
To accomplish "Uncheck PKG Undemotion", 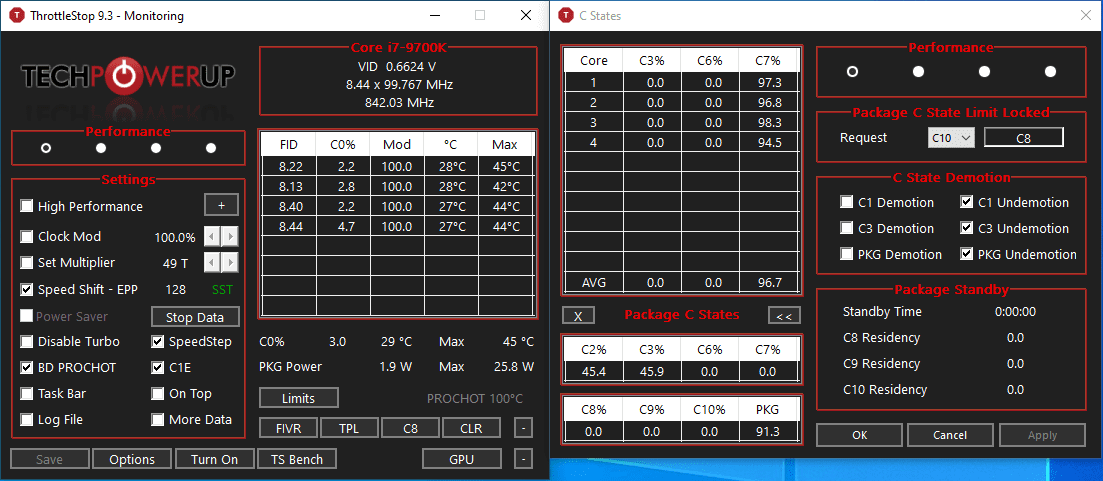I will [967, 254].
